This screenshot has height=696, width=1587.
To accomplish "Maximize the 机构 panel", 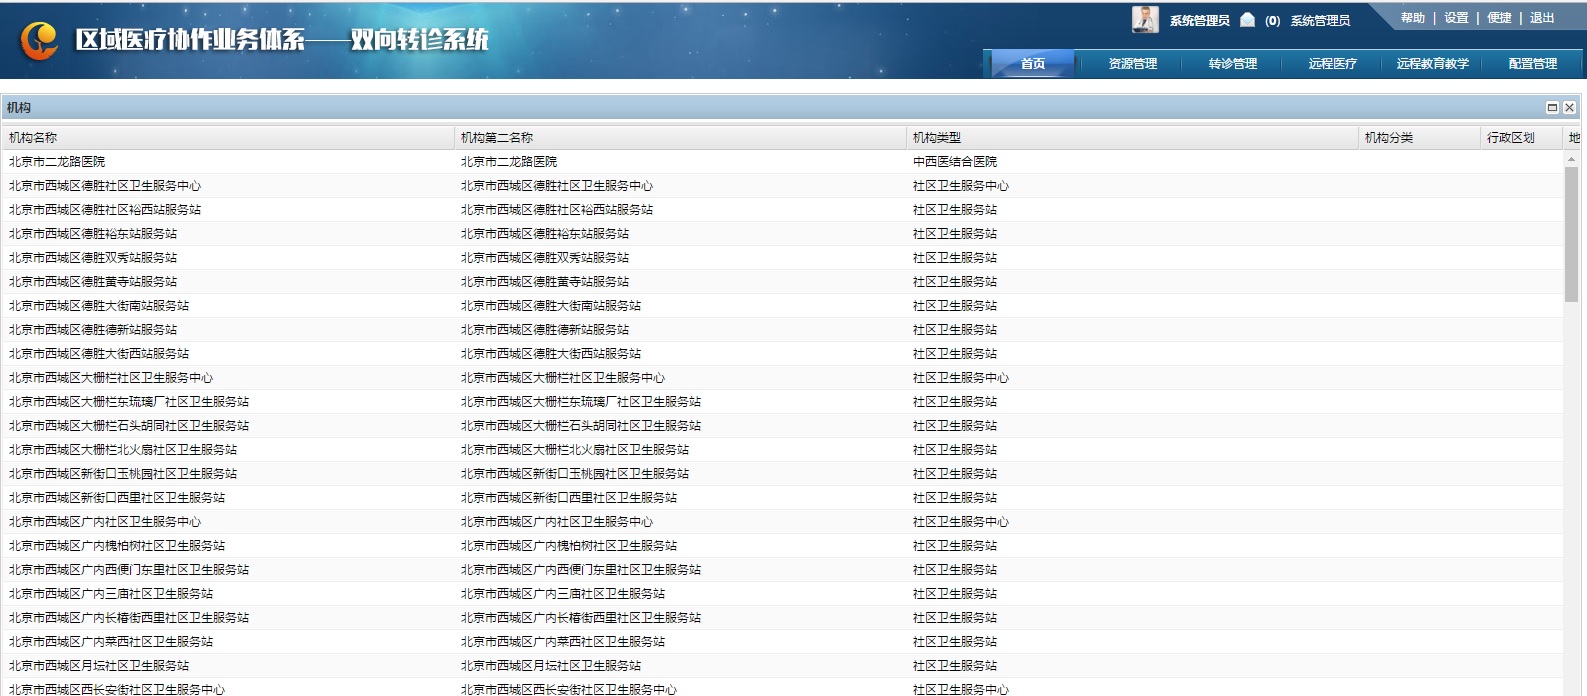I will (x=1552, y=108).
